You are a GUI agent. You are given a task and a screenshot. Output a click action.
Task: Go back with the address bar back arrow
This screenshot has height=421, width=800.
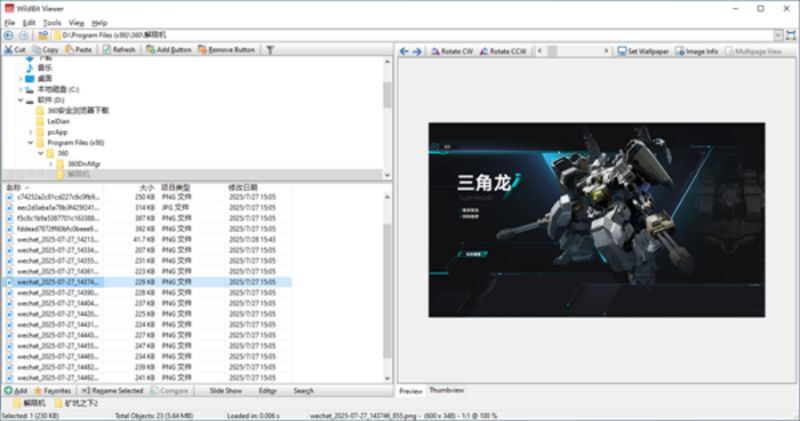coord(9,35)
